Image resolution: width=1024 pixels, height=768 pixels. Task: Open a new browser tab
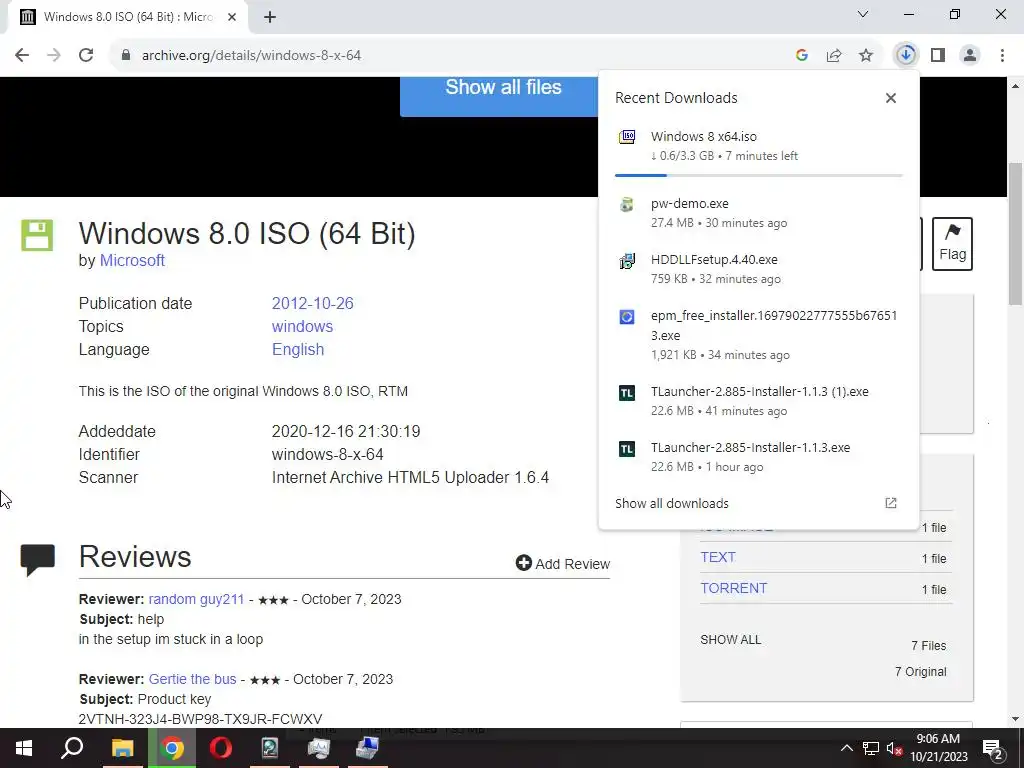click(x=270, y=17)
